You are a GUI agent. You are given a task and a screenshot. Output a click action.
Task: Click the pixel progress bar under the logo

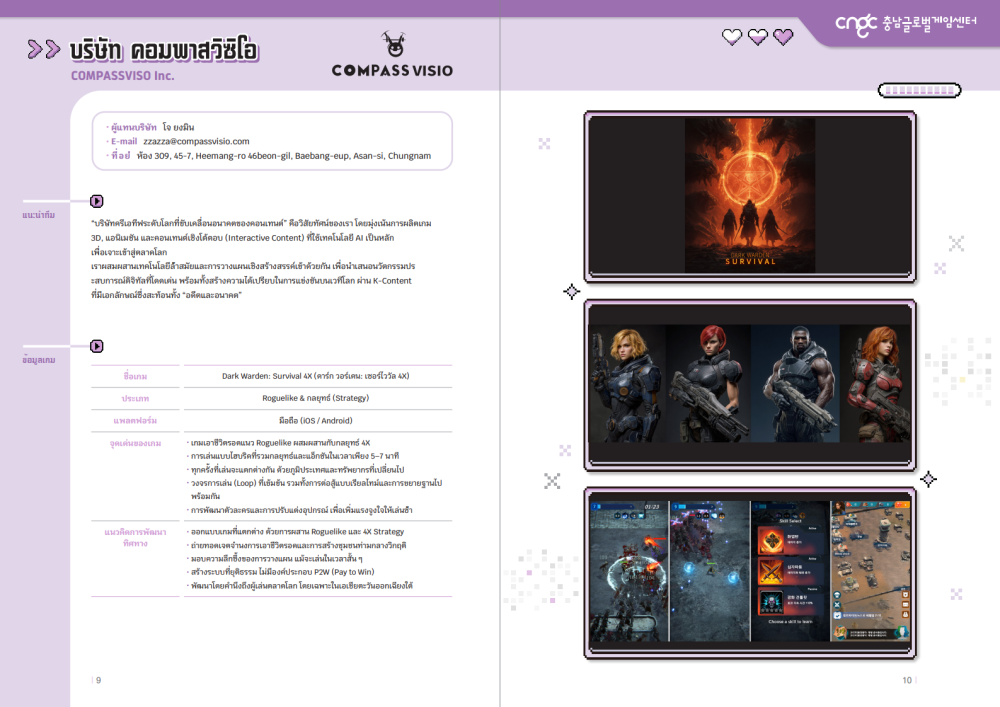pos(919,91)
